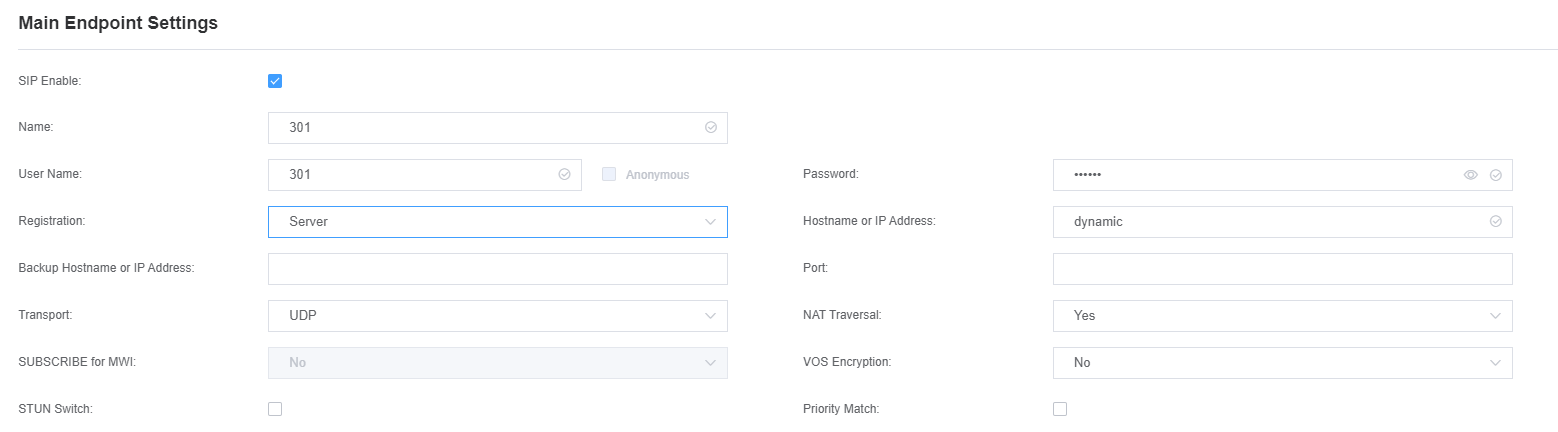This screenshot has width=1558, height=432.
Task: Open the NAT Traversal dropdown showing Yes
Action: click(x=1283, y=316)
